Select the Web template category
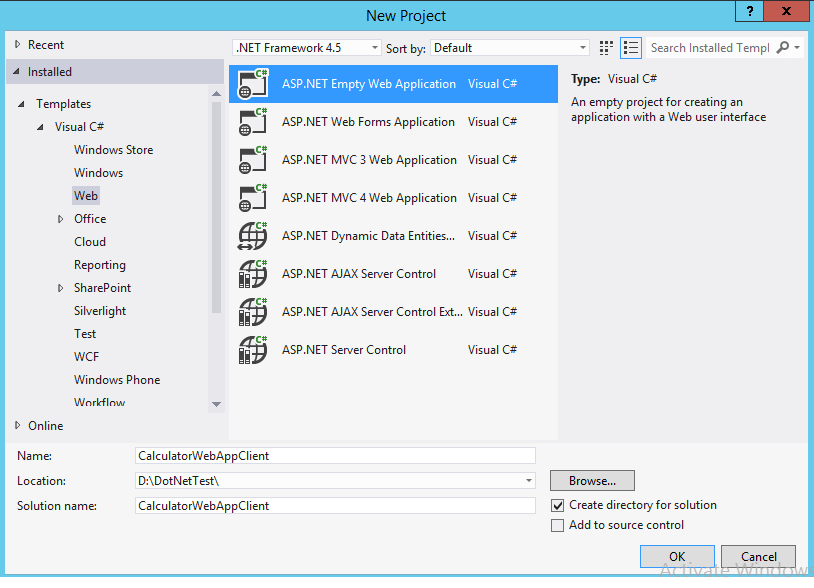Viewport: 814px width, 588px height. point(86,196)
